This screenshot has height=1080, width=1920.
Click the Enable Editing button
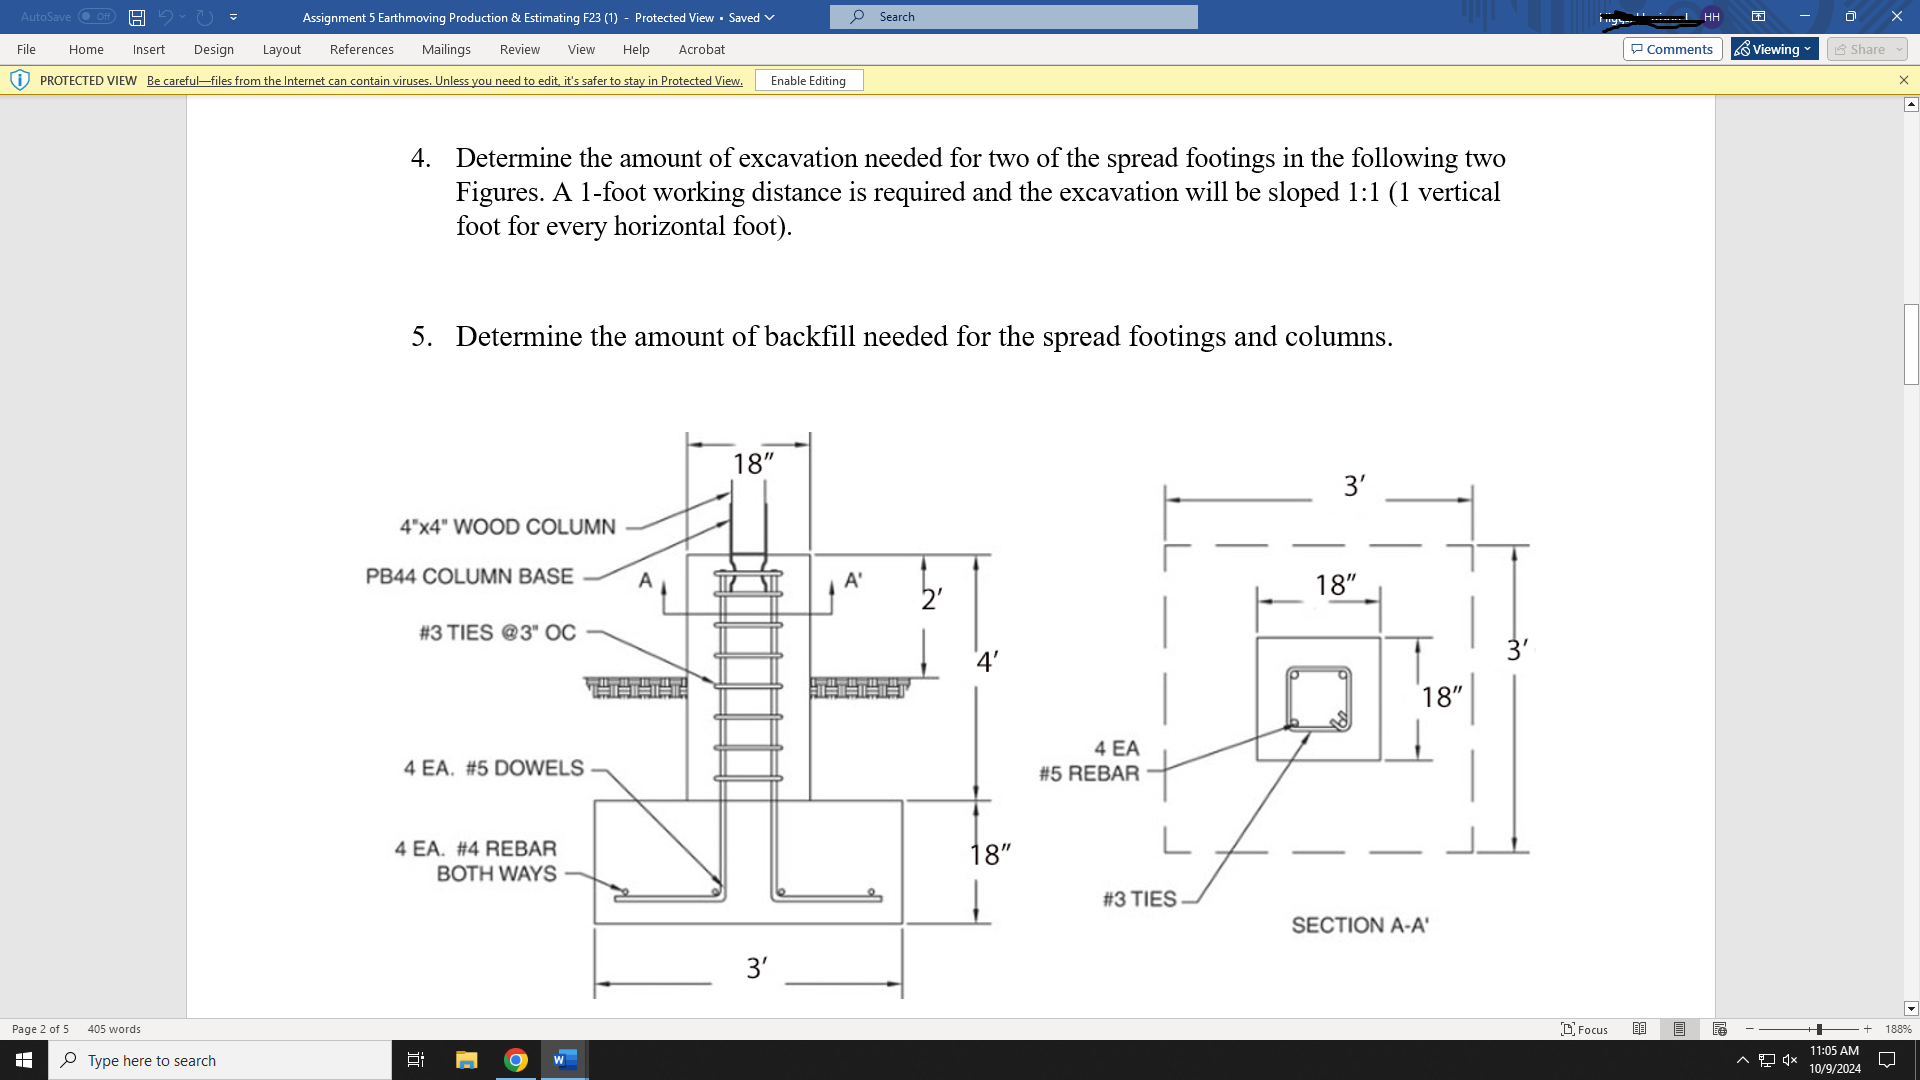click(809, 80)
